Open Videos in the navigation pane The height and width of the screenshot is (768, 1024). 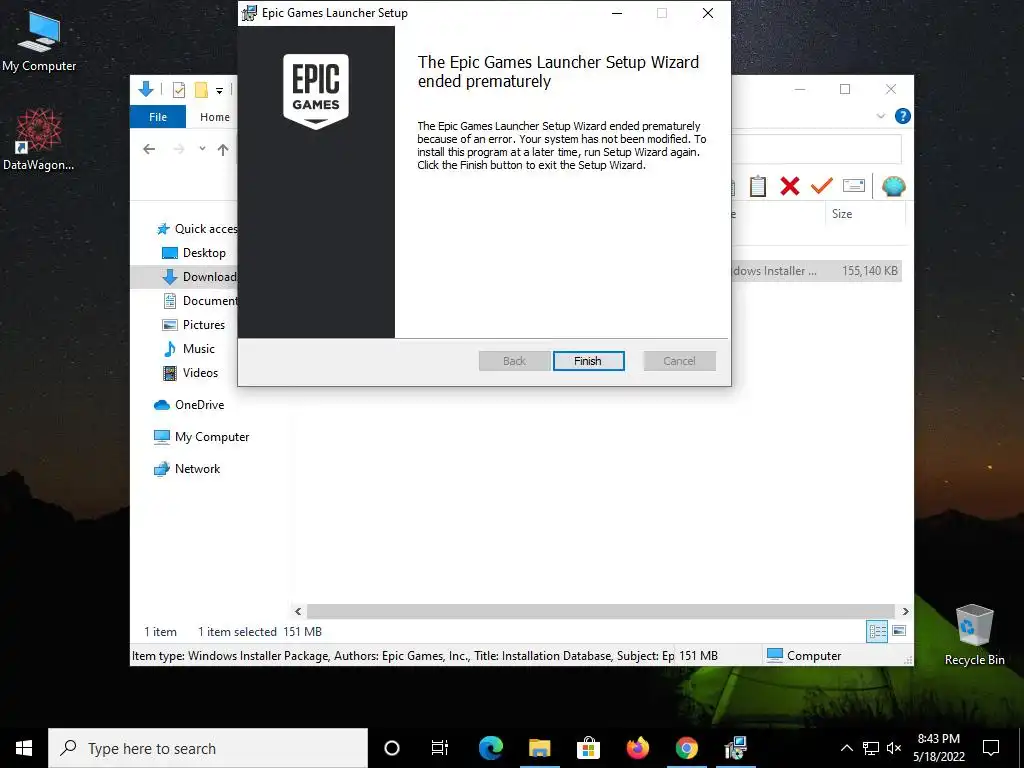(x=190, y=373)
